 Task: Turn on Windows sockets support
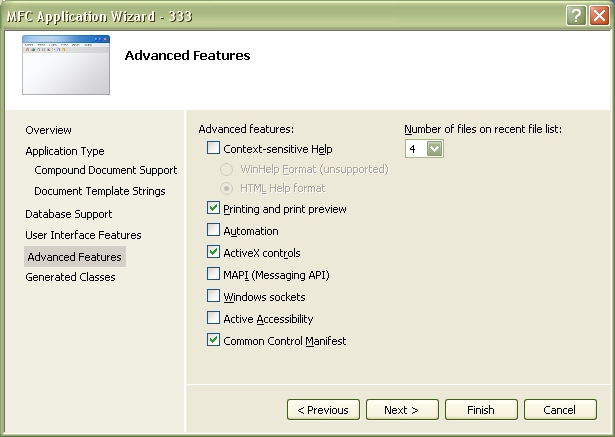pos(213,296)
